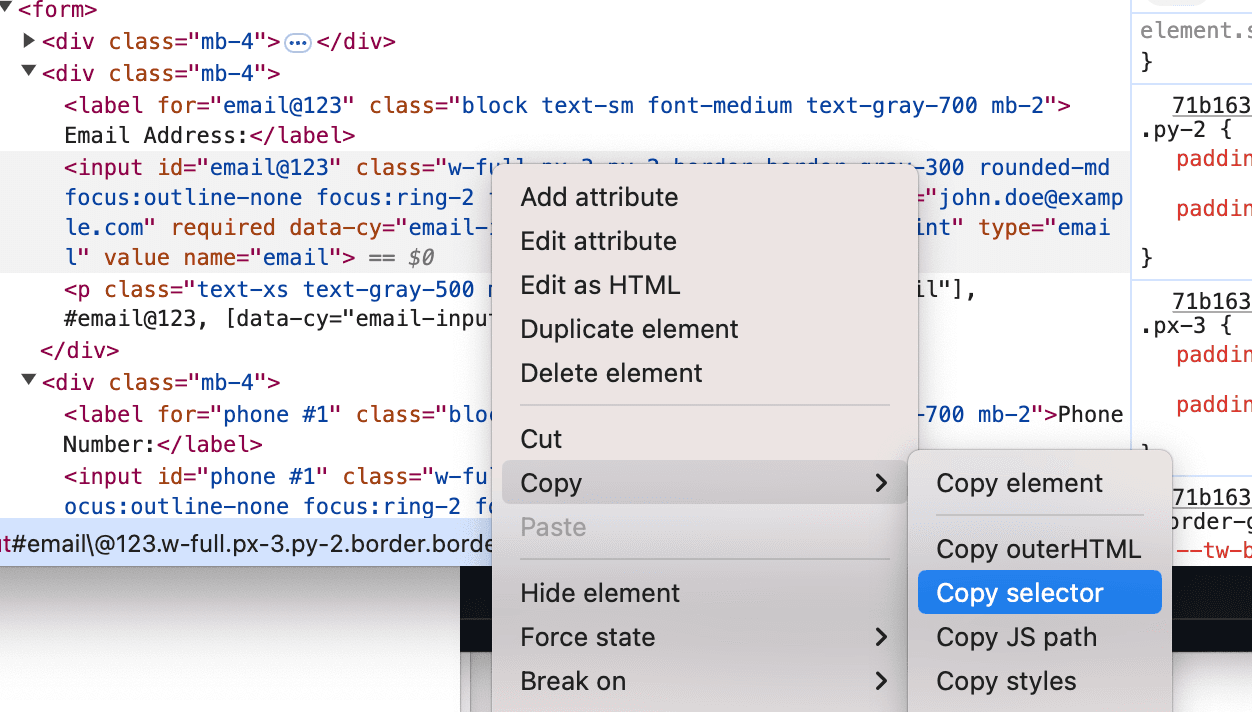Viewport: 1252px width, 712px height.
Task: Open the 71b163 source link above .px-3
Action: [x=1211, y=301]
